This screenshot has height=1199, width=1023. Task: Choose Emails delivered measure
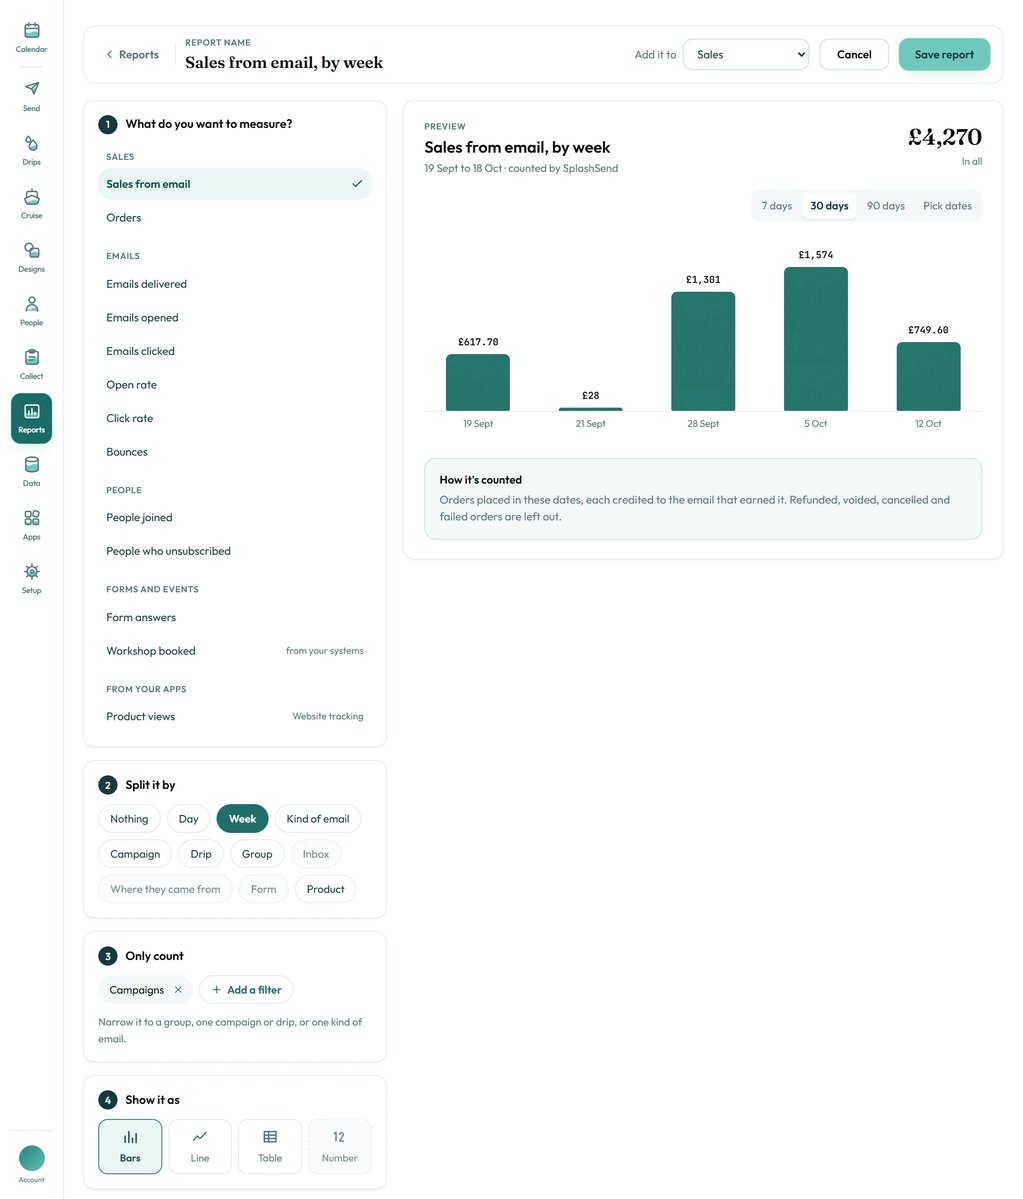pos(235,284)
